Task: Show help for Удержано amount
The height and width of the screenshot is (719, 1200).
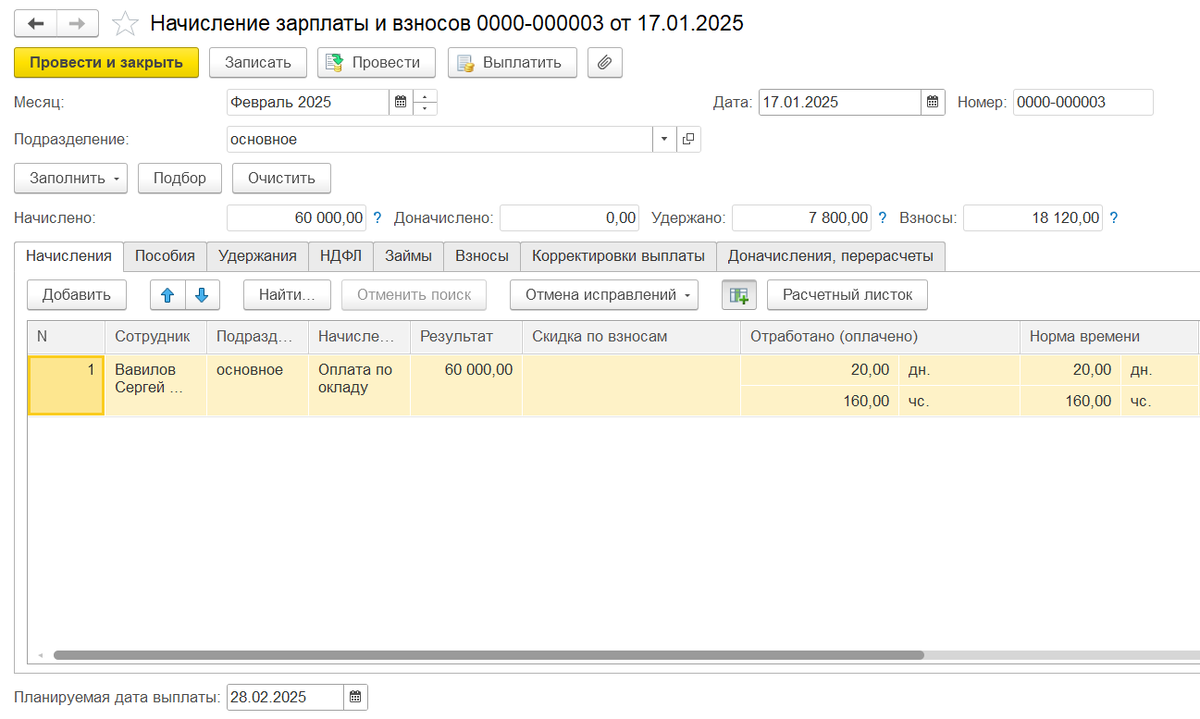Action: pyautogui.click(x=882, y=217)
